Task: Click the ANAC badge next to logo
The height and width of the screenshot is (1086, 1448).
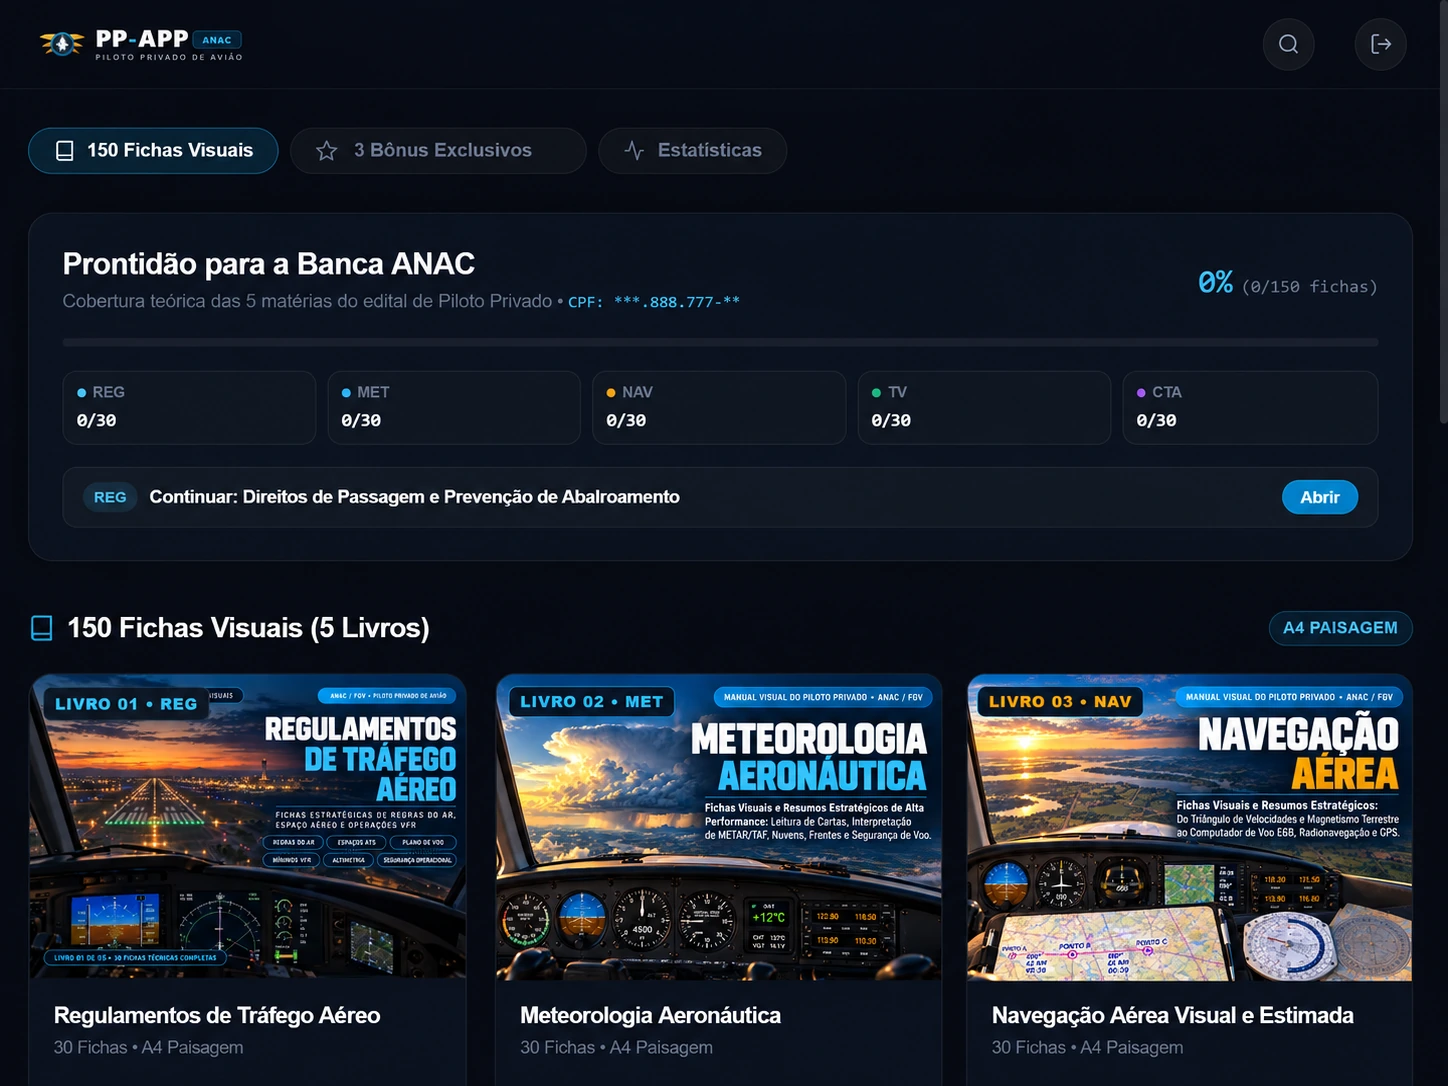Action: (217, 40)
